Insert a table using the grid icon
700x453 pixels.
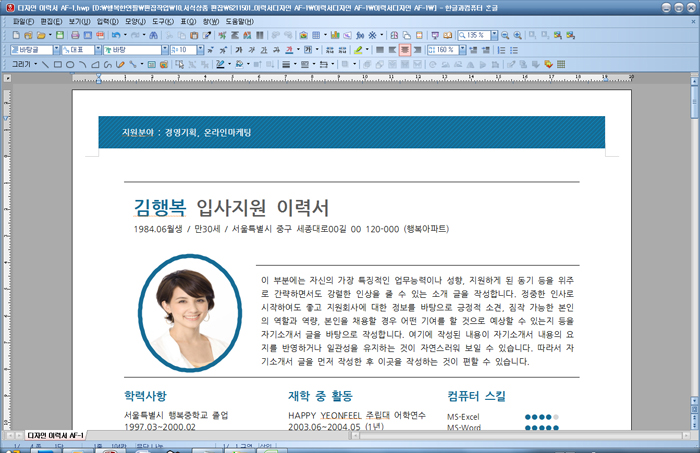pos(316,35)
